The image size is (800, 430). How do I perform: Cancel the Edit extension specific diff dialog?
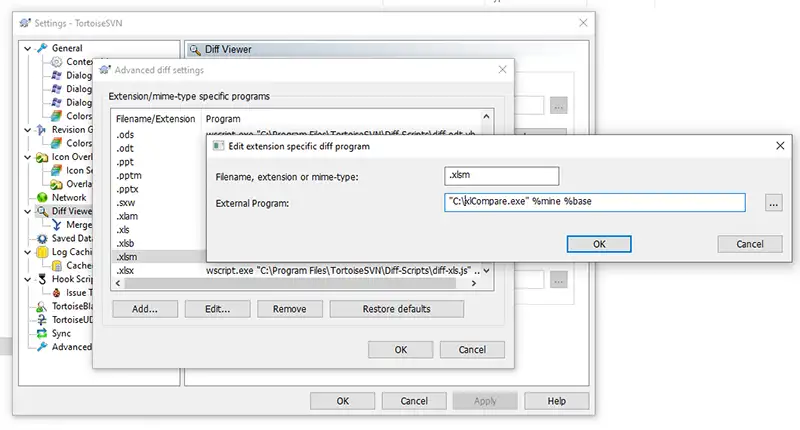(749, 244)
